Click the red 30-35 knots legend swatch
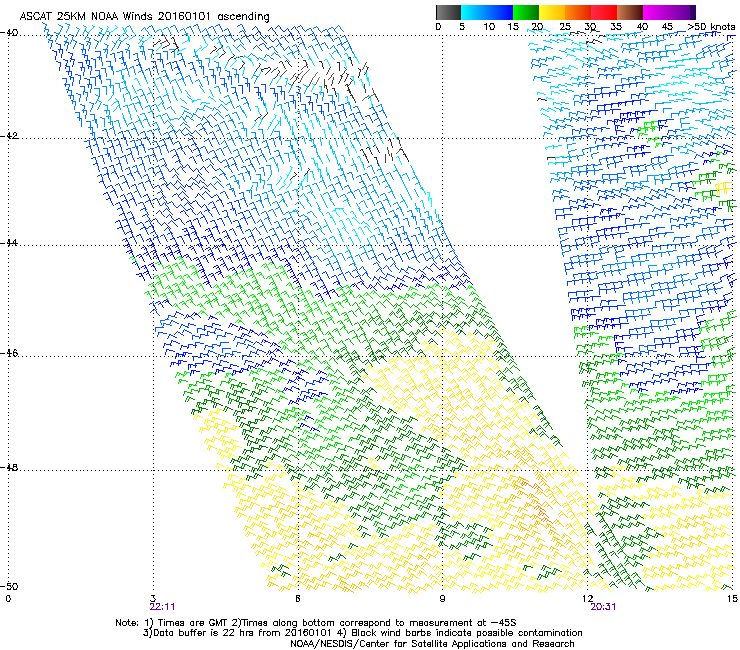Screen dimensions: 740x650 click(x=604, y=12)
